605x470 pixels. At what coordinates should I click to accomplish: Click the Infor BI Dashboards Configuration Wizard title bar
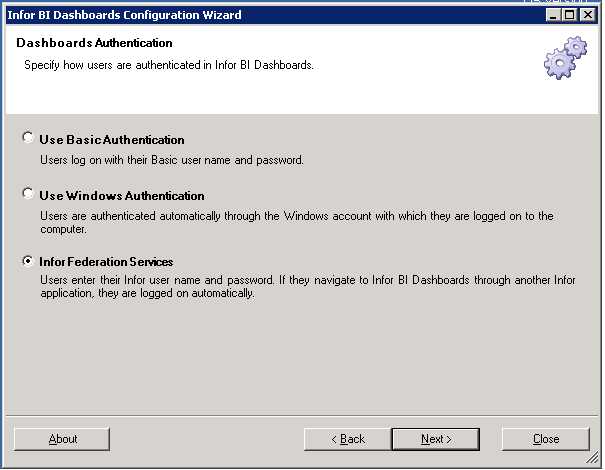click(270, 15)
